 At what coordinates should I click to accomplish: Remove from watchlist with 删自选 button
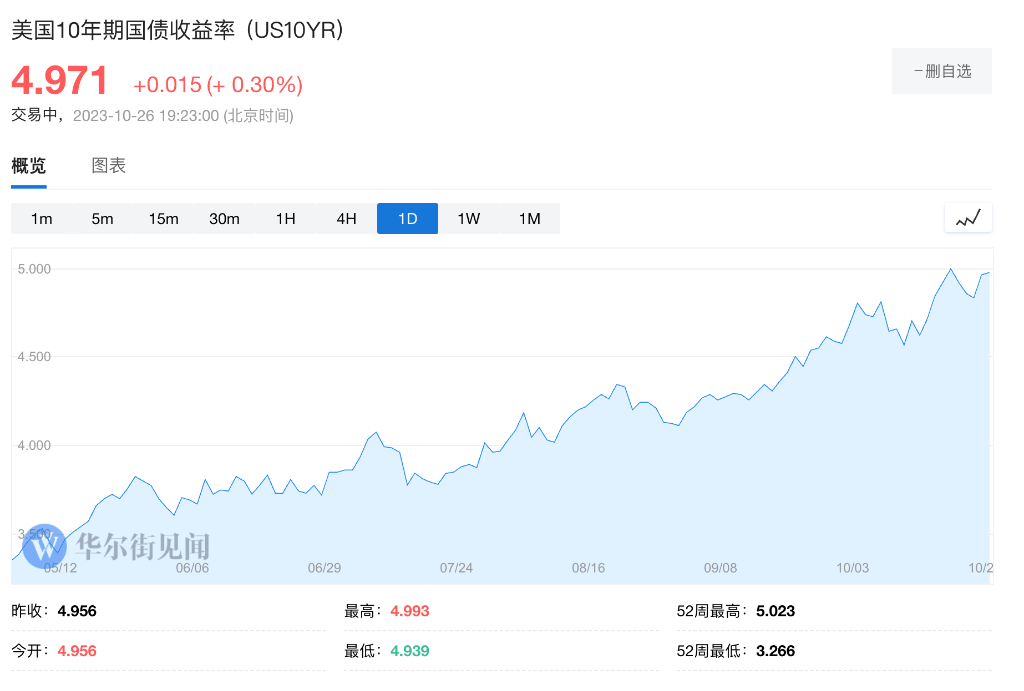942,71
